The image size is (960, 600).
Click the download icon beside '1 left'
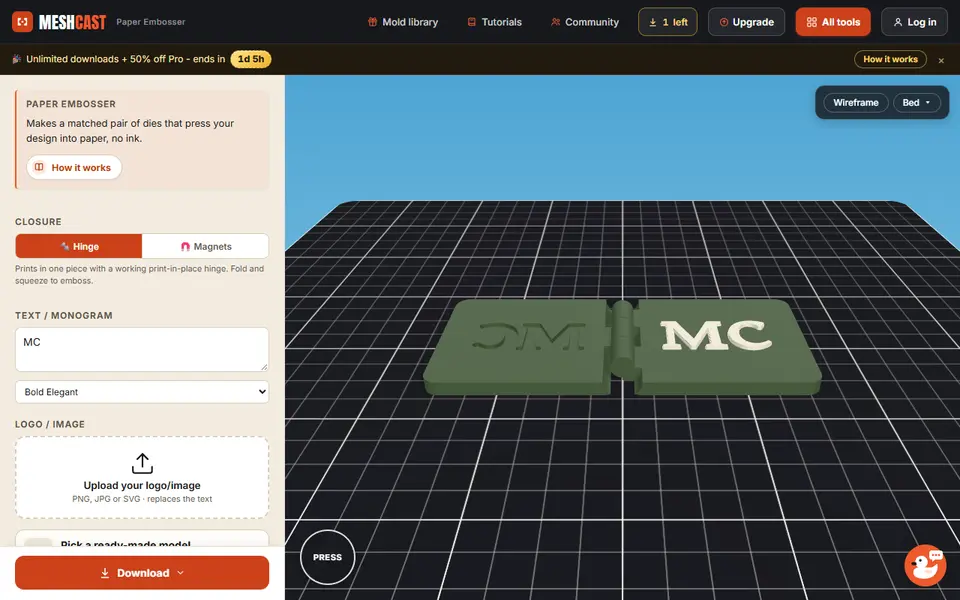click(653, 22)
